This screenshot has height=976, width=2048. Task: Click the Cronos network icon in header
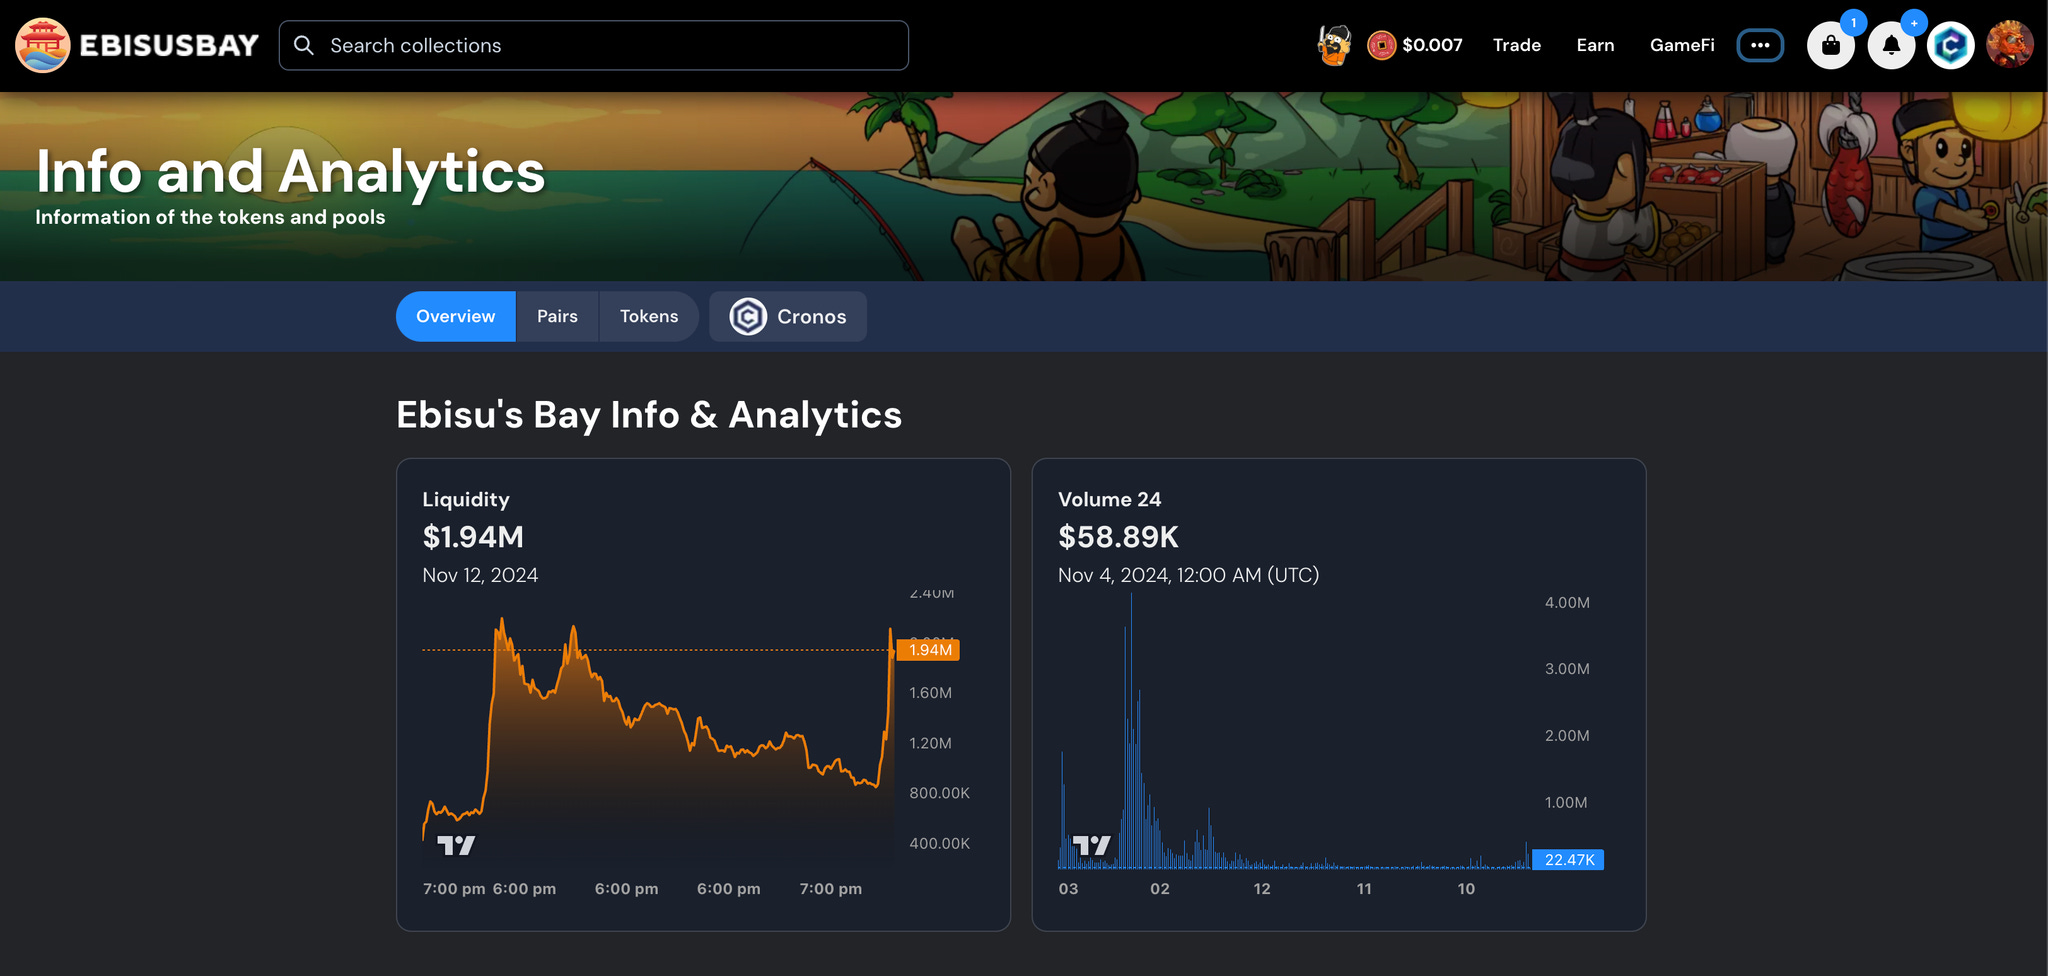point(1951,45)
